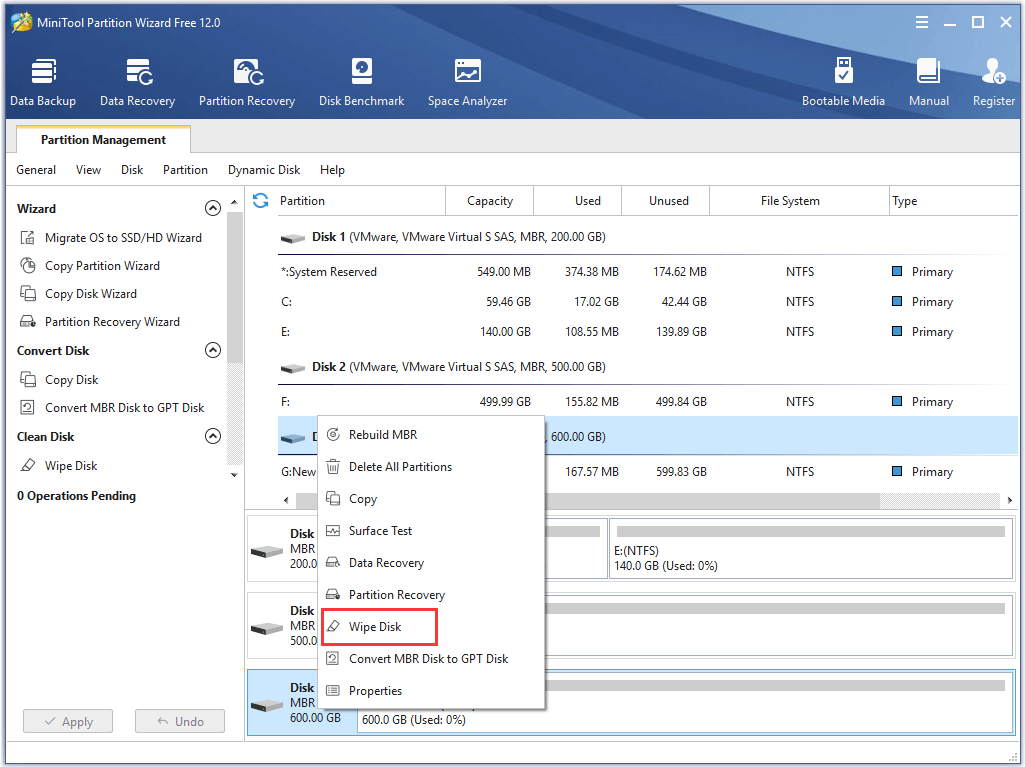Image resolution: width=1025 pixels, height=767 pixels.
Task: Sort by the Capacity column header
Action: [x=490, y=201]
